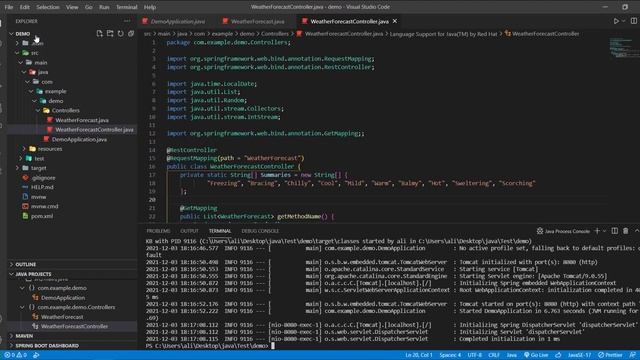Click the Java language mode indicator
The width and height of the screenshot is (640, 360).
click(511, 355)
